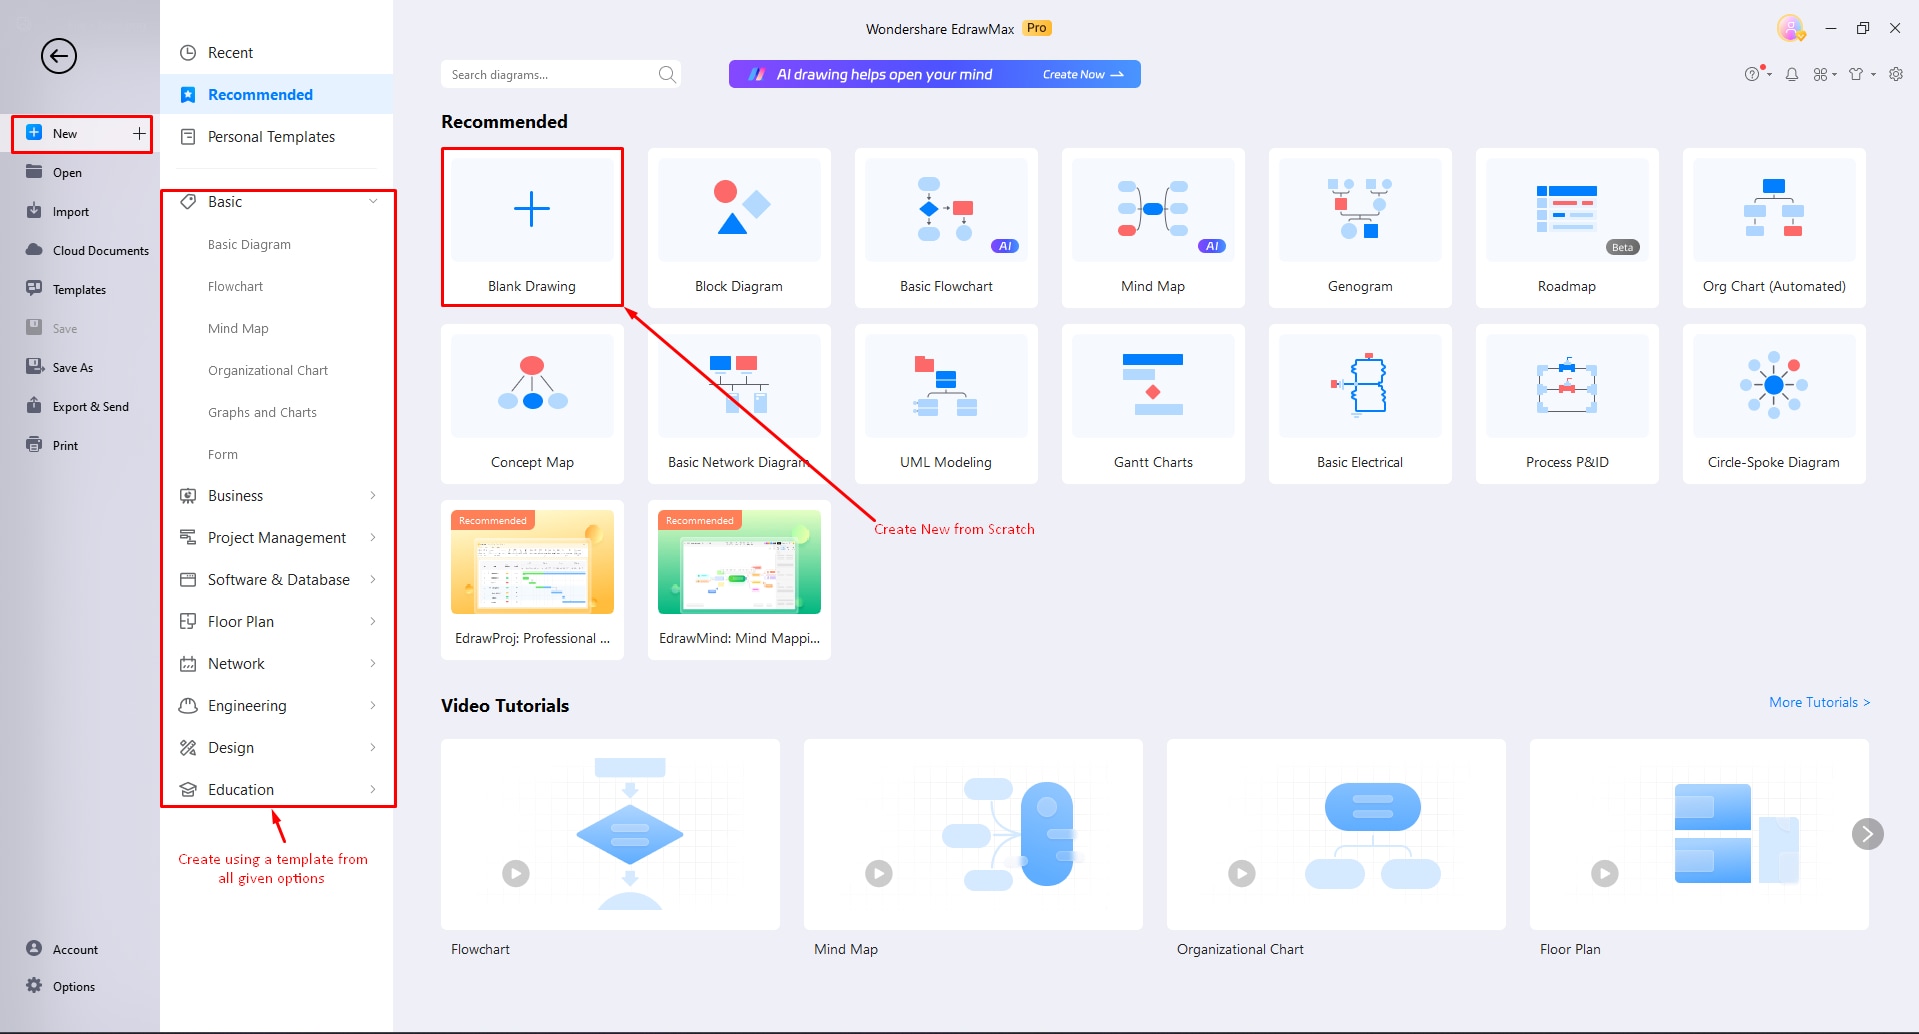Viewport: 1919px width, 1034px height.
Task: Expand the Engineering category
Action: (373, 705)
